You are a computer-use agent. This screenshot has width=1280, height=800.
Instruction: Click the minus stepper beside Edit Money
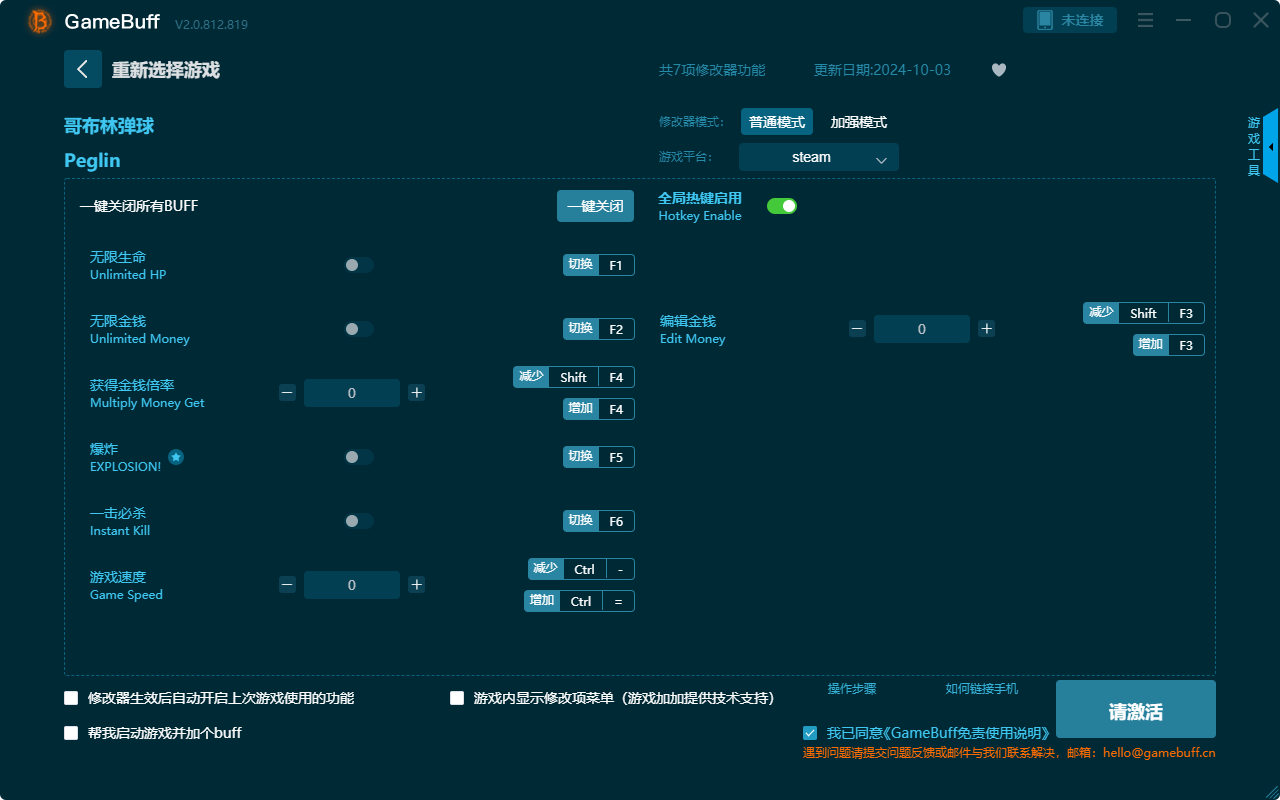coord(857,328)
